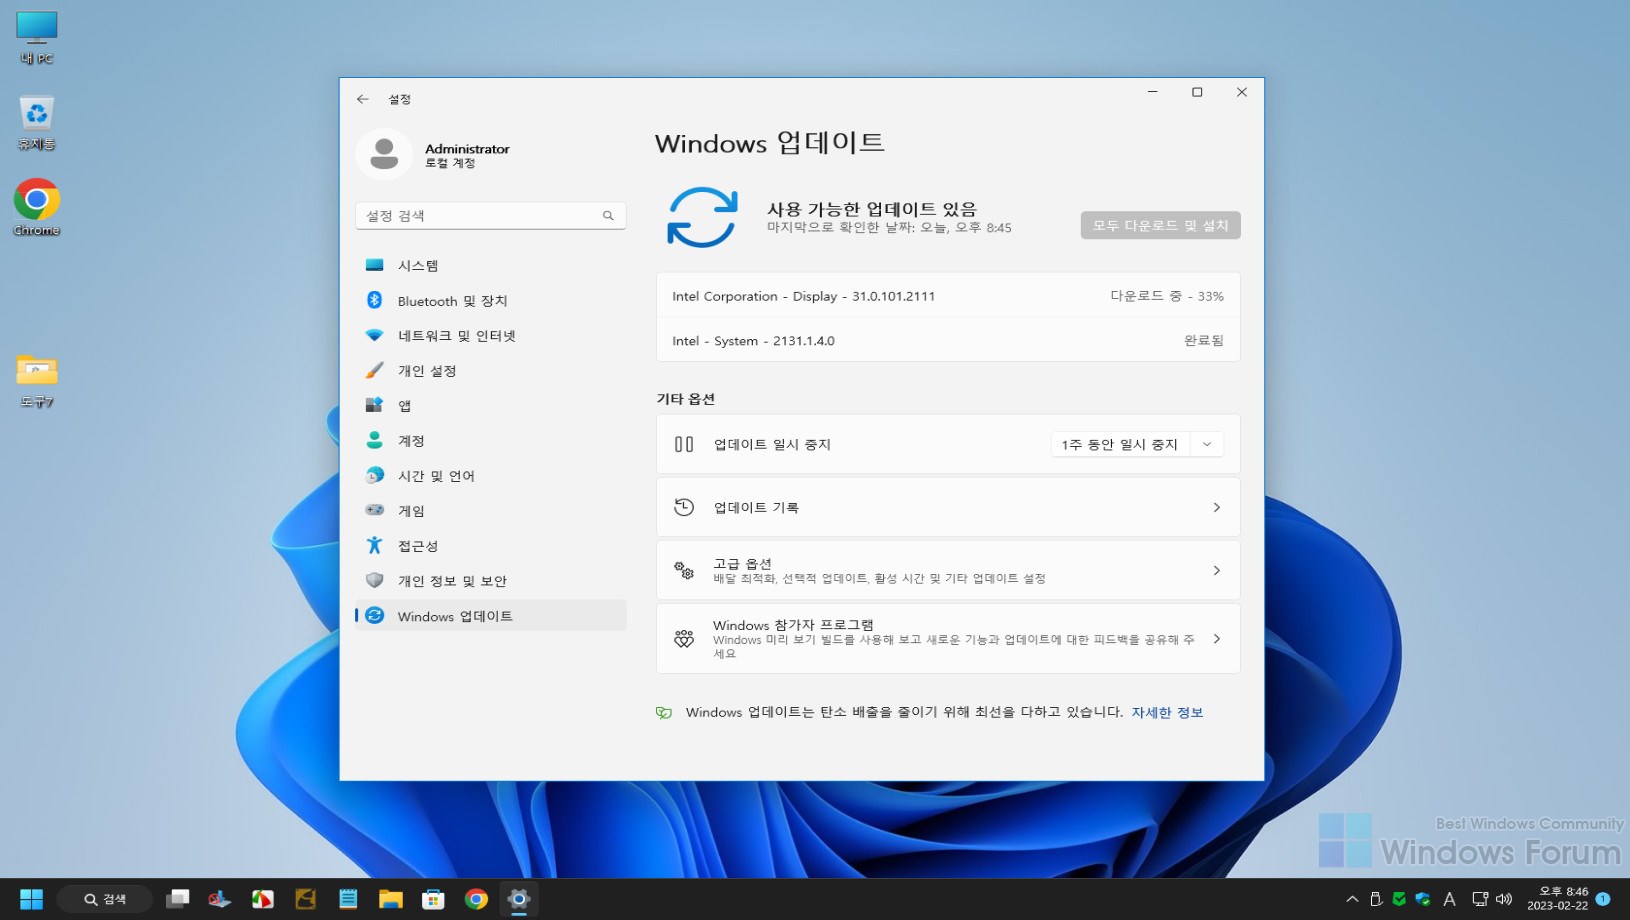Select 개인 정보 및 보안 in sidebar
Viewport: 1630px width, 920px height.
(x=491, y=580)
